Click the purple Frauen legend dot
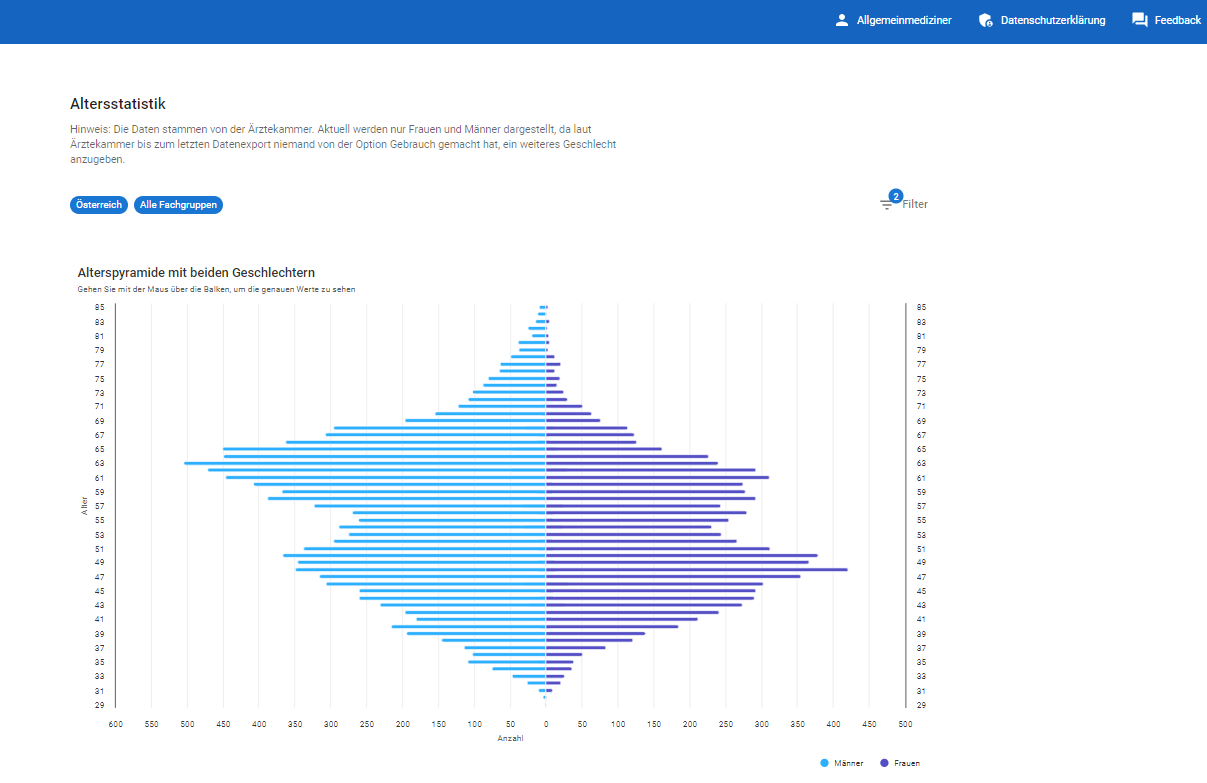Image resolution: width=1207 pixels, height=783 pixels. tap(884, 763)
